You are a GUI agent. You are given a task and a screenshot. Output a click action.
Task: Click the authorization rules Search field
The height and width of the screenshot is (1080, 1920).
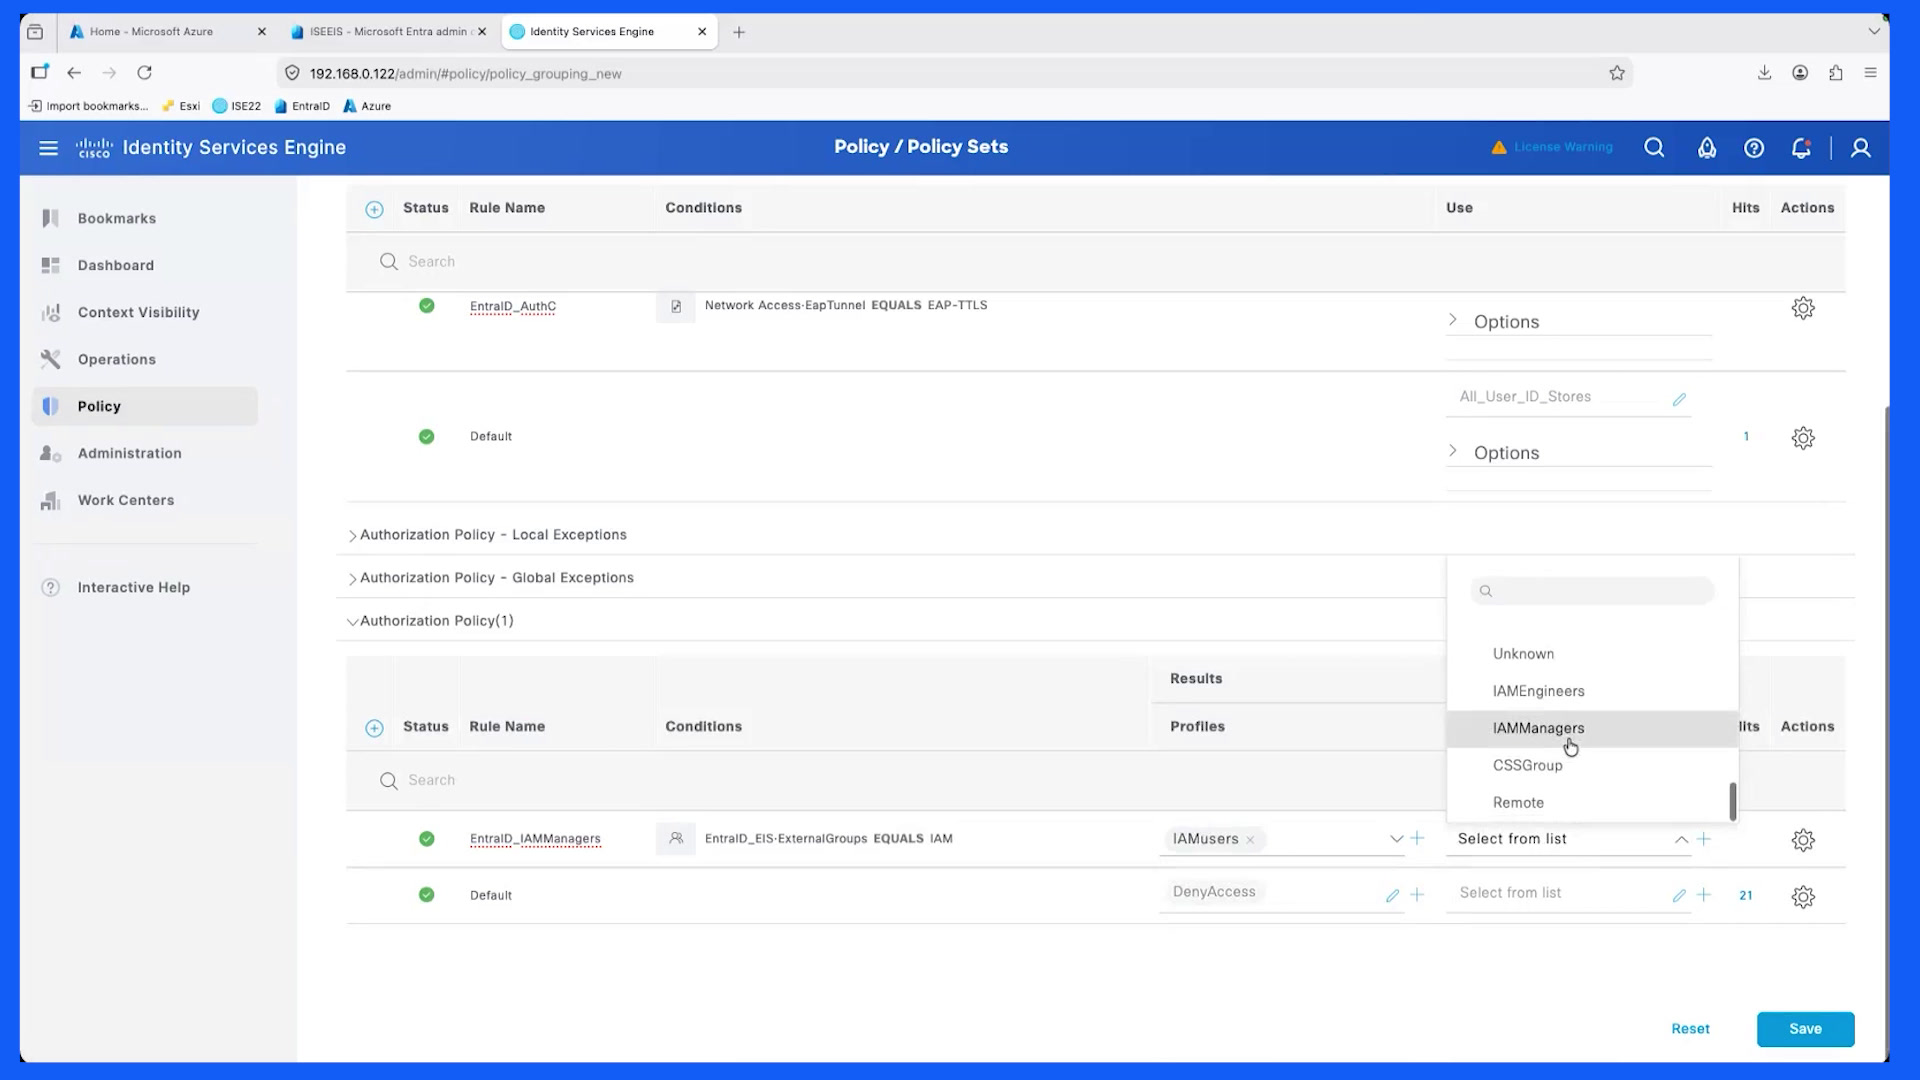(1095, 781)
